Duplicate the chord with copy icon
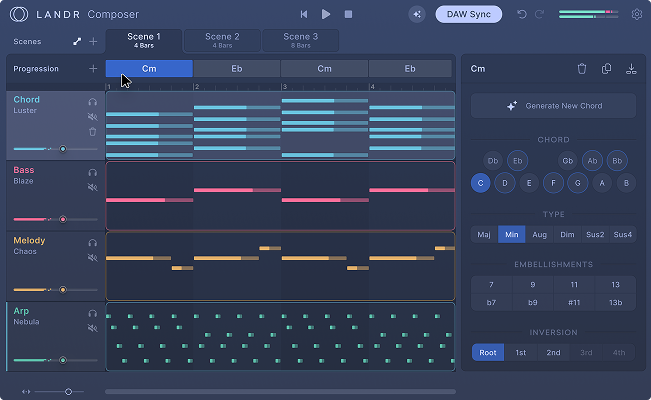This screenshot has width=651, height=400. pyautogui.click(x=606, y=69)
